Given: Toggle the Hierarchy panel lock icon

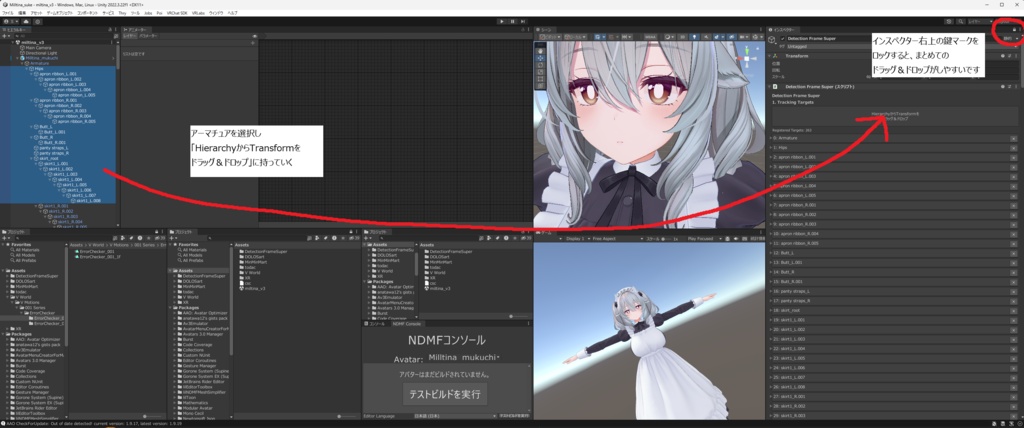Looking at the screenshot, I should pyautogui.click(x=110, y=29).
